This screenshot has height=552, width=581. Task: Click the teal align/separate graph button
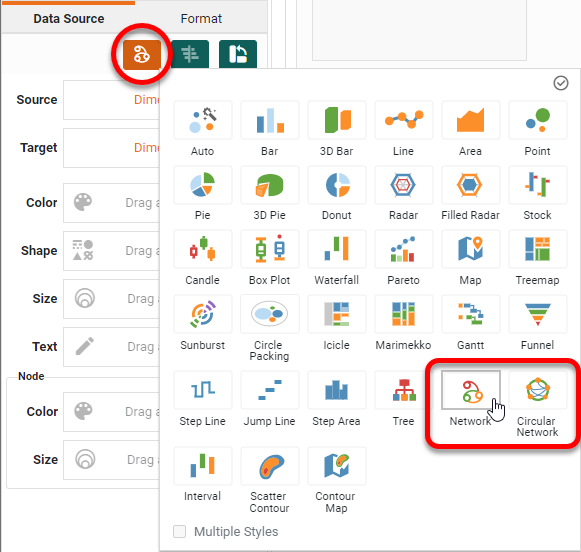(x=190, y=54)
